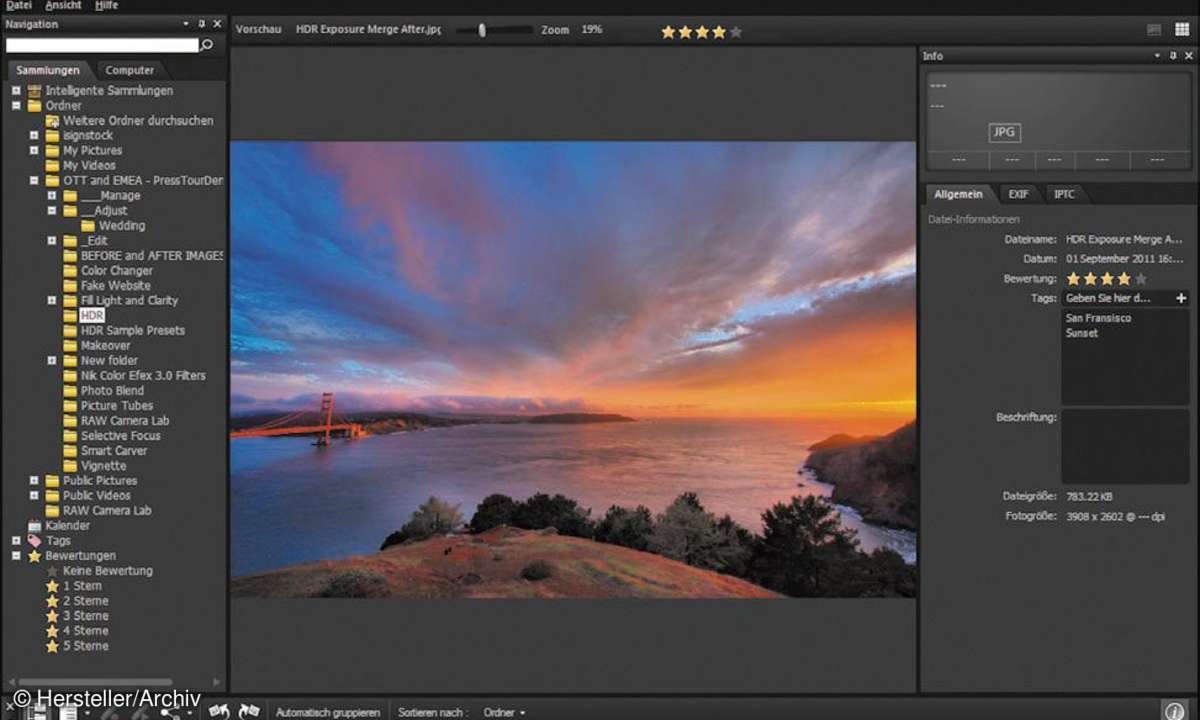Collapse OTT and EMEA folder
1200x720 pixels.
pyautogui.click(x=34, y=181)
